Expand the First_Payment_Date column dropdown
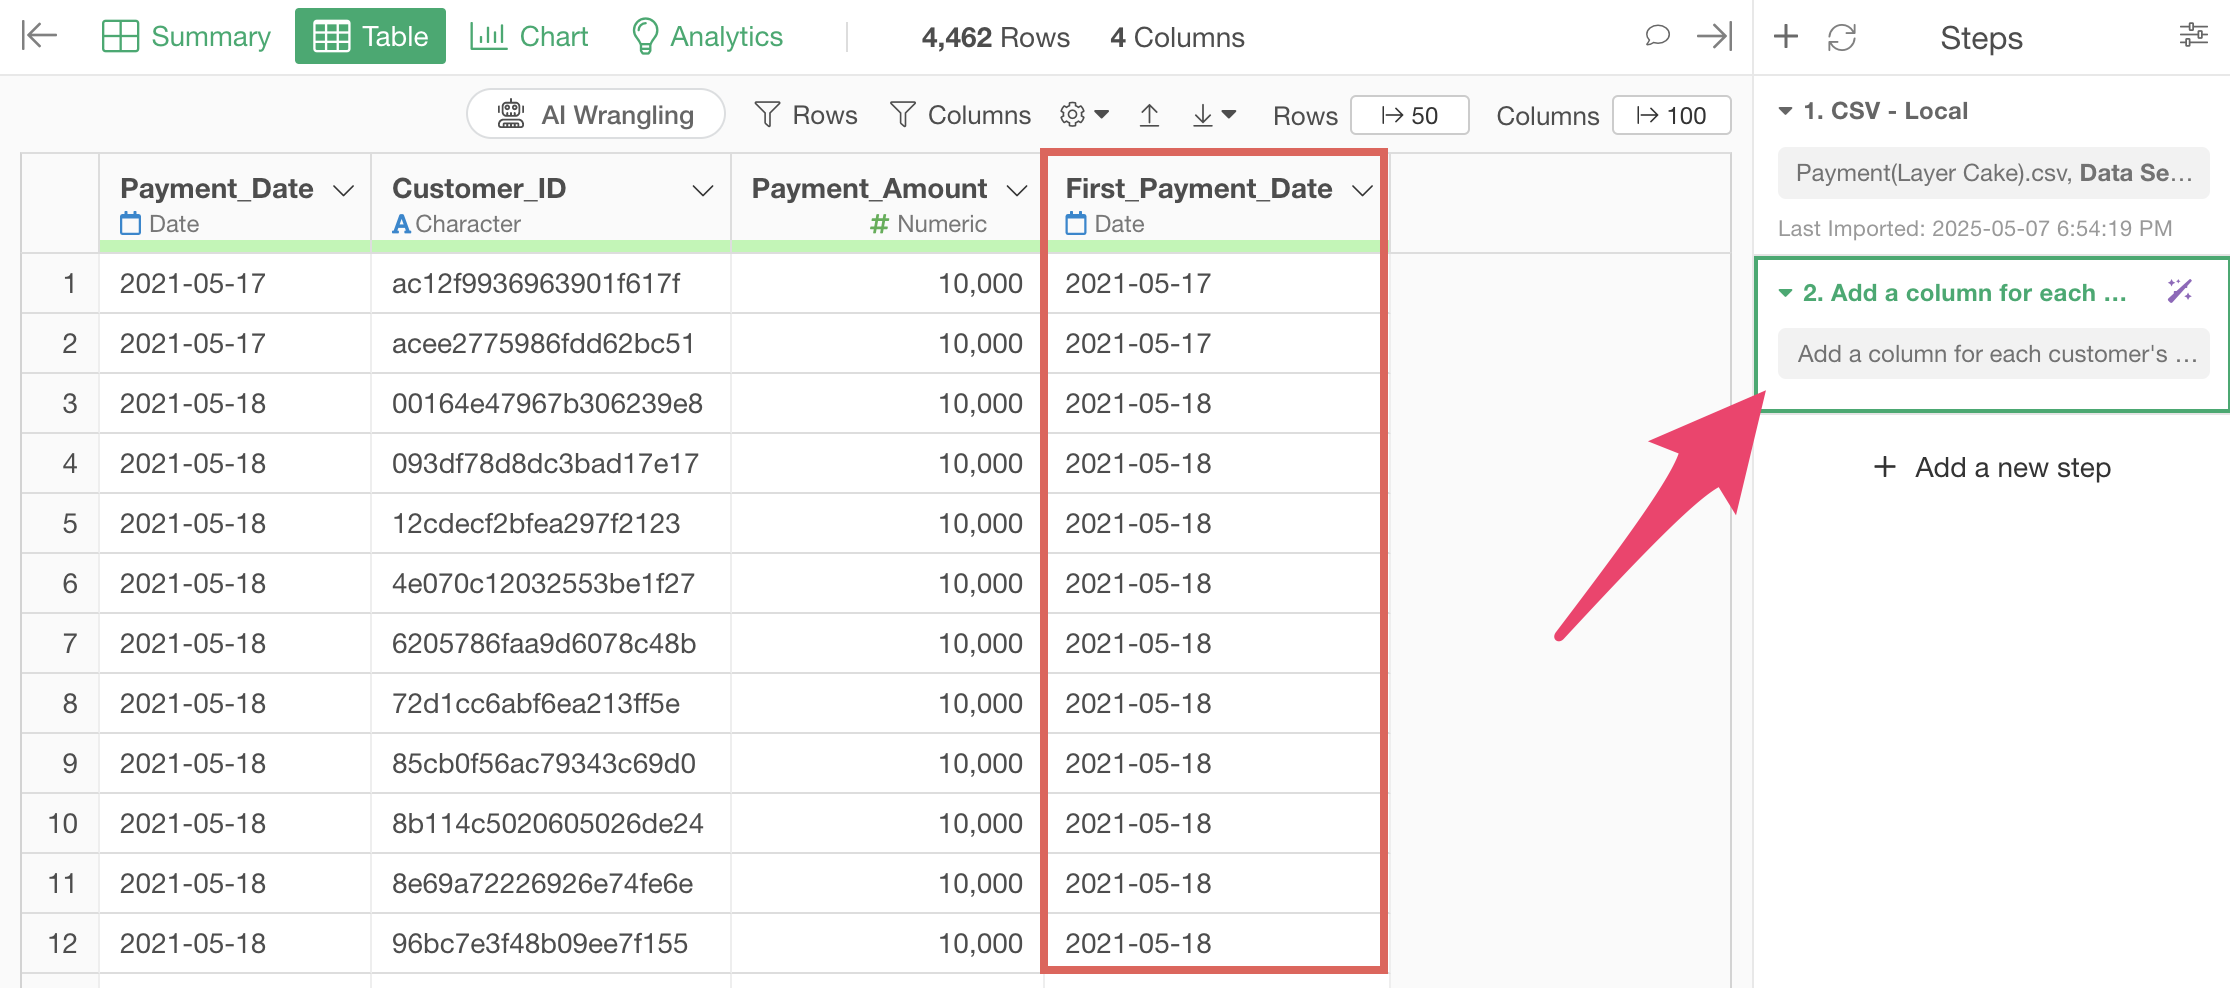This screenshot has width=2230, height=988. (1361, 190)
